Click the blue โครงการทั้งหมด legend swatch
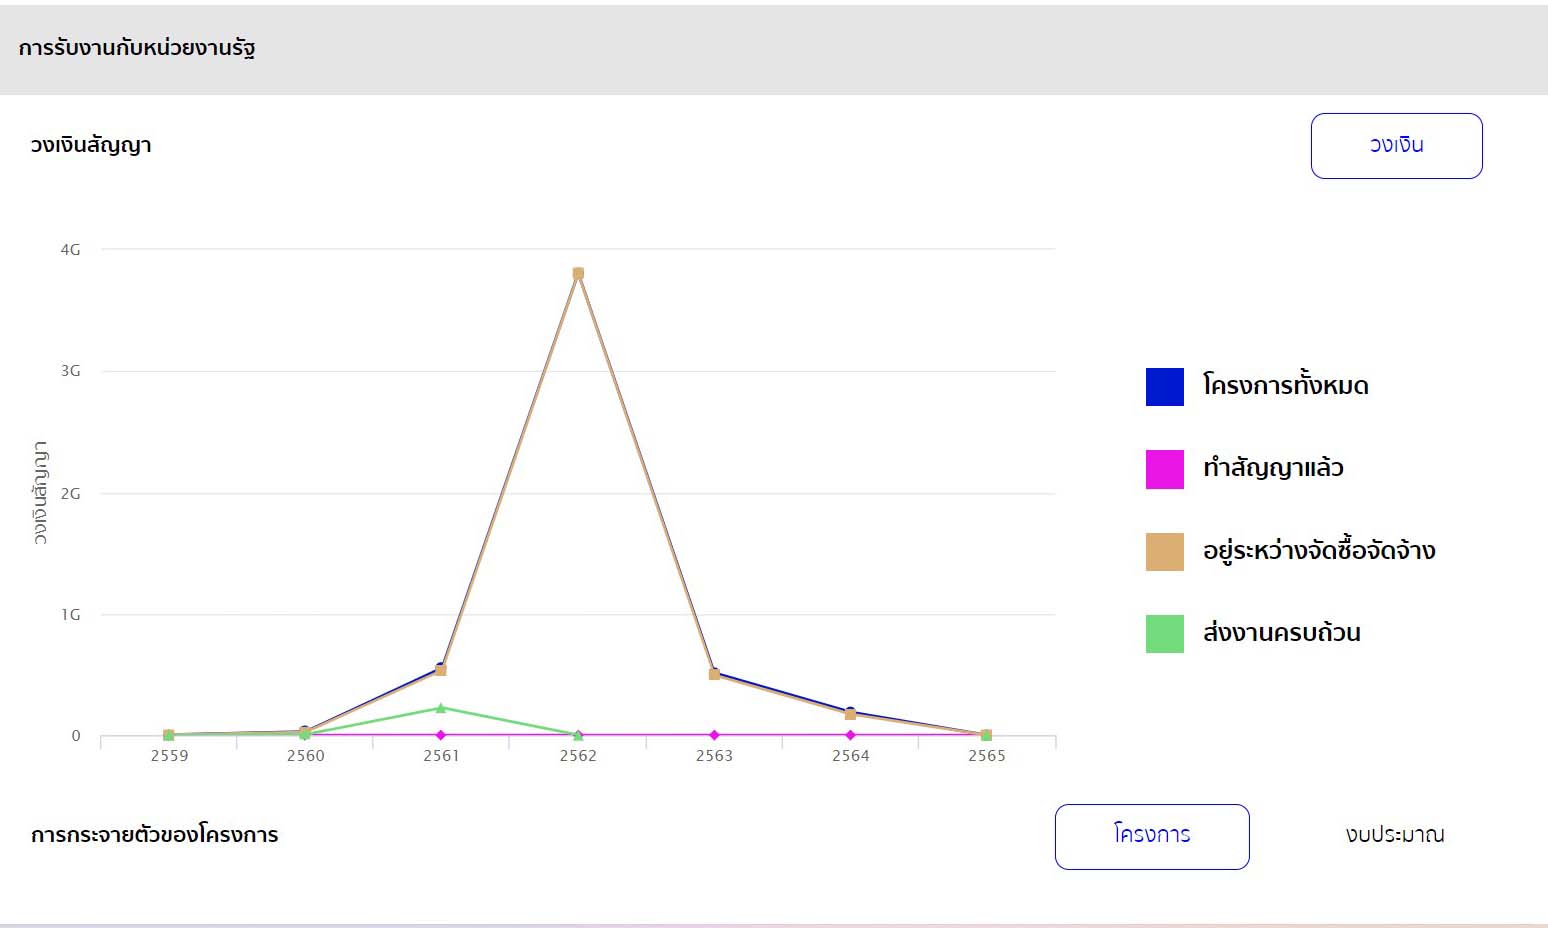Viewport: 1548px width, 928px height. [x=1164, y=387]
